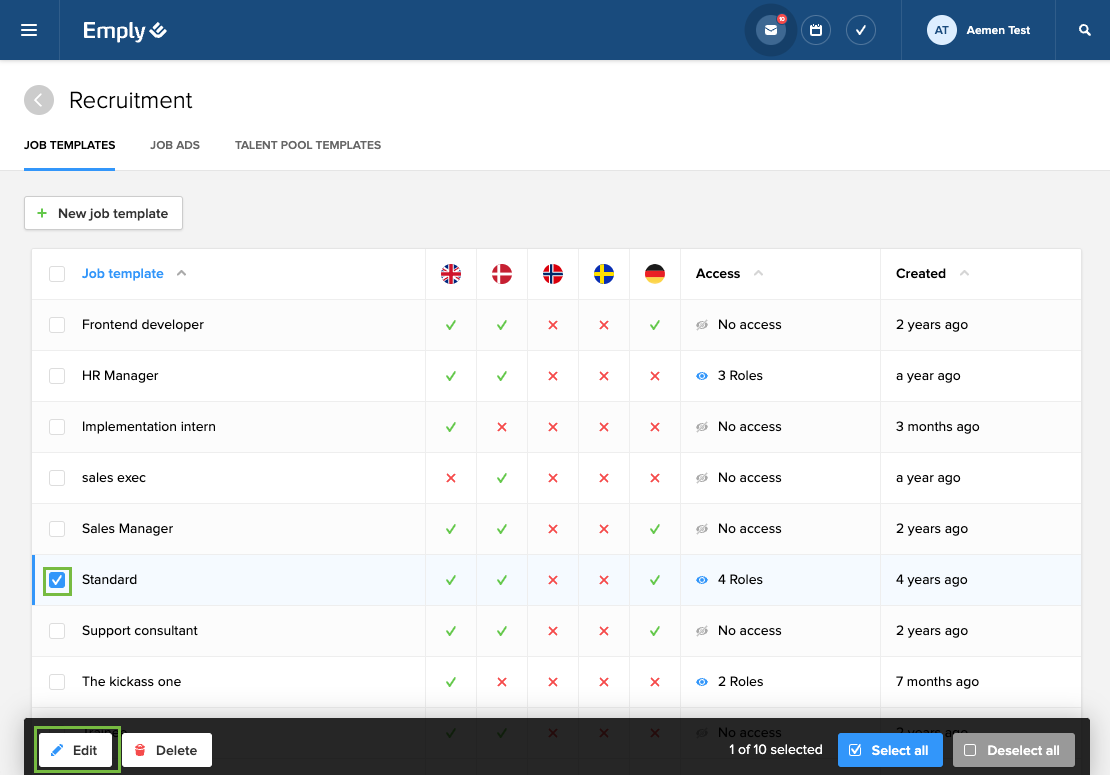Uncheck the Standard template checkbox
This screenshot has height=775, width=1110.
pos(57,580)
